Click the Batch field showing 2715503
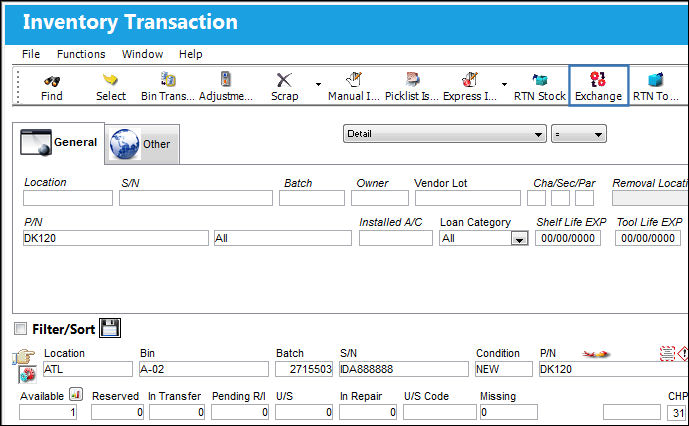The image size is (689, 426). (304, 369)
